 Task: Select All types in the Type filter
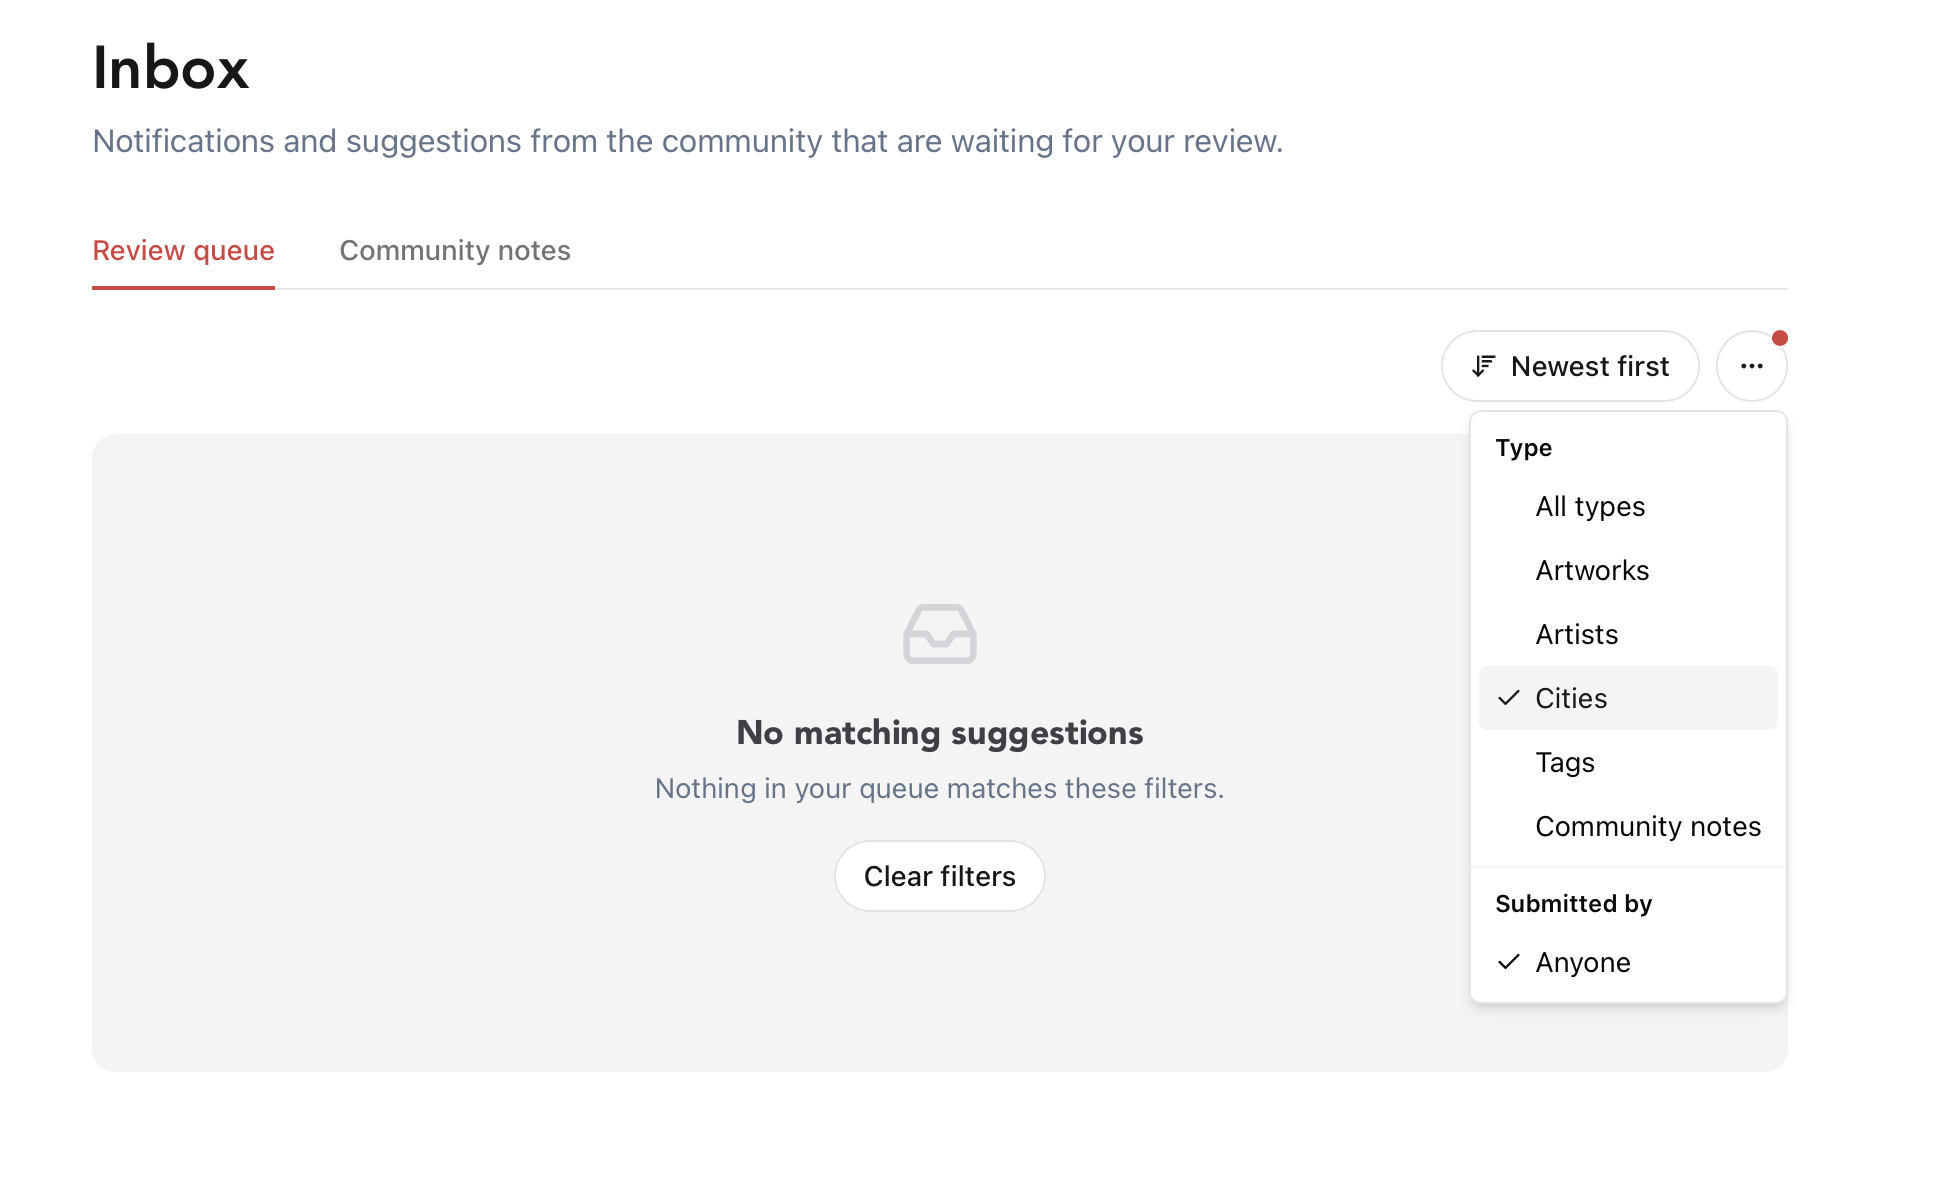click(1628, 506)
